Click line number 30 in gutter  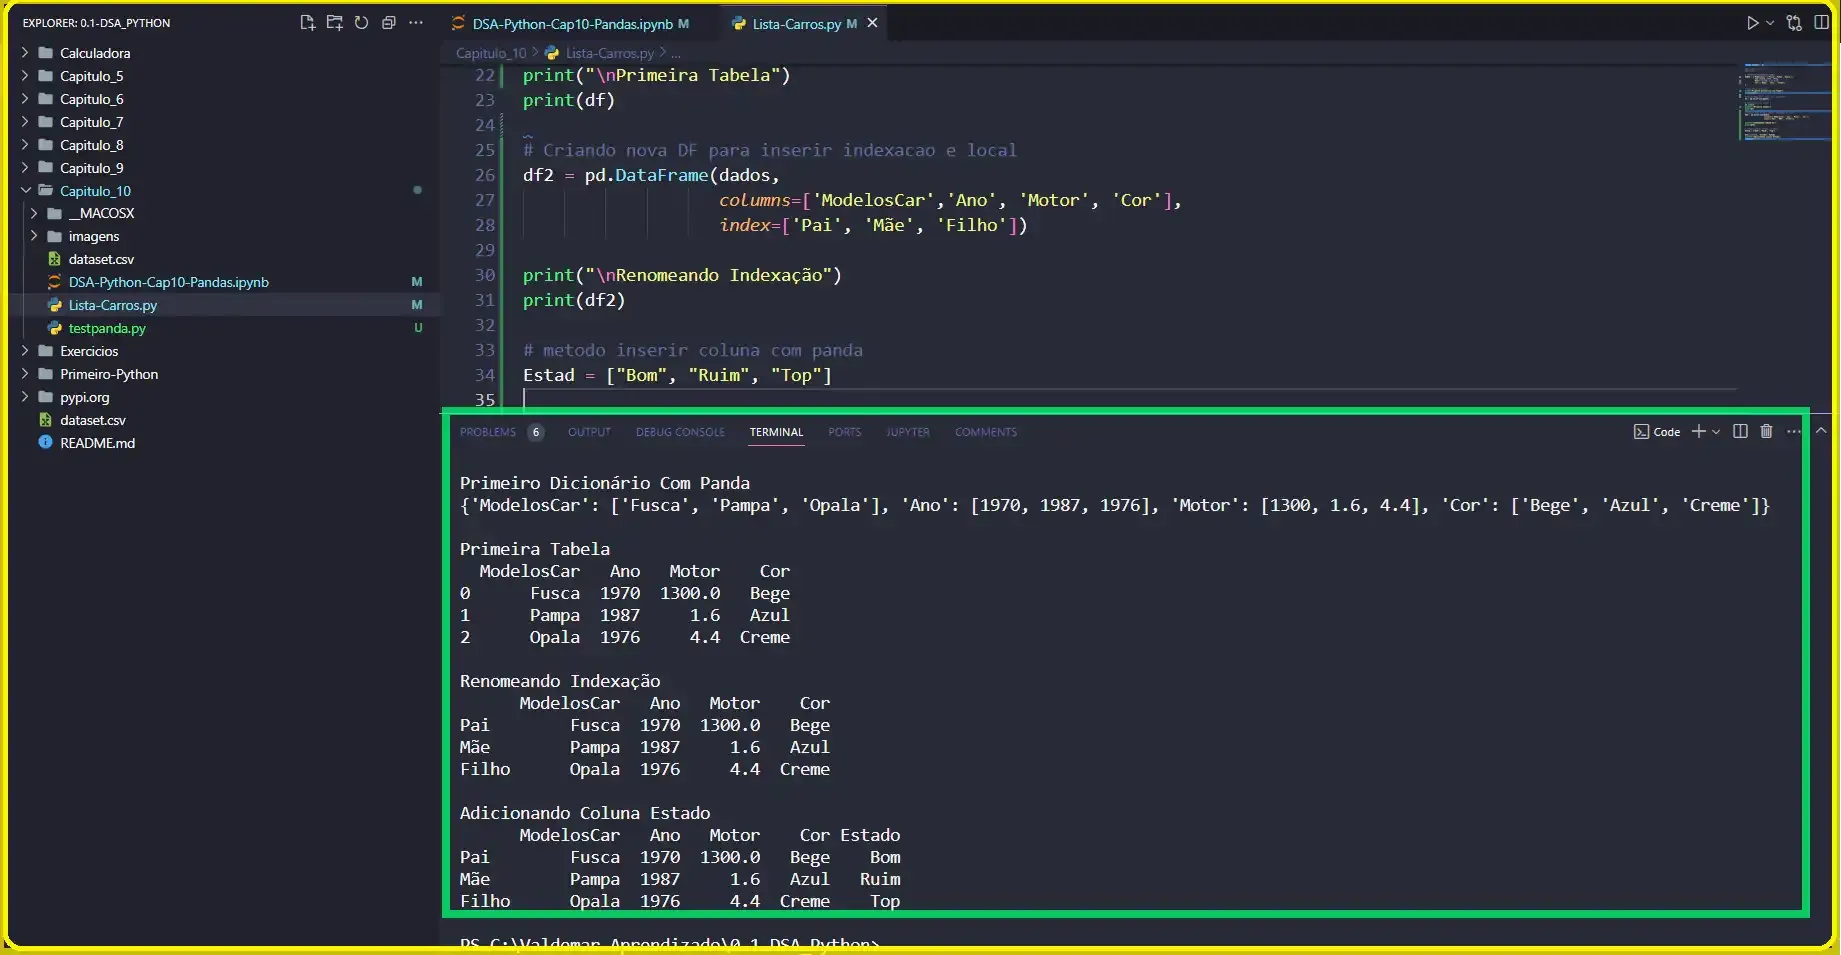pyautogui.click(x=485, y=275)
